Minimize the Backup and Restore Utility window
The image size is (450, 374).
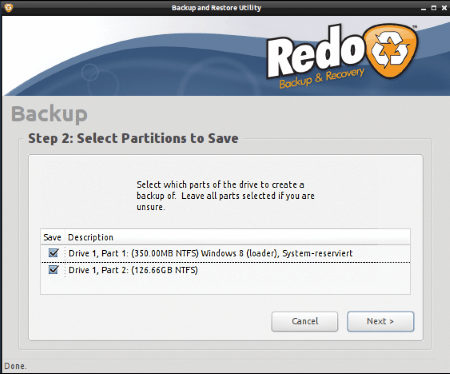pos(424,8)
